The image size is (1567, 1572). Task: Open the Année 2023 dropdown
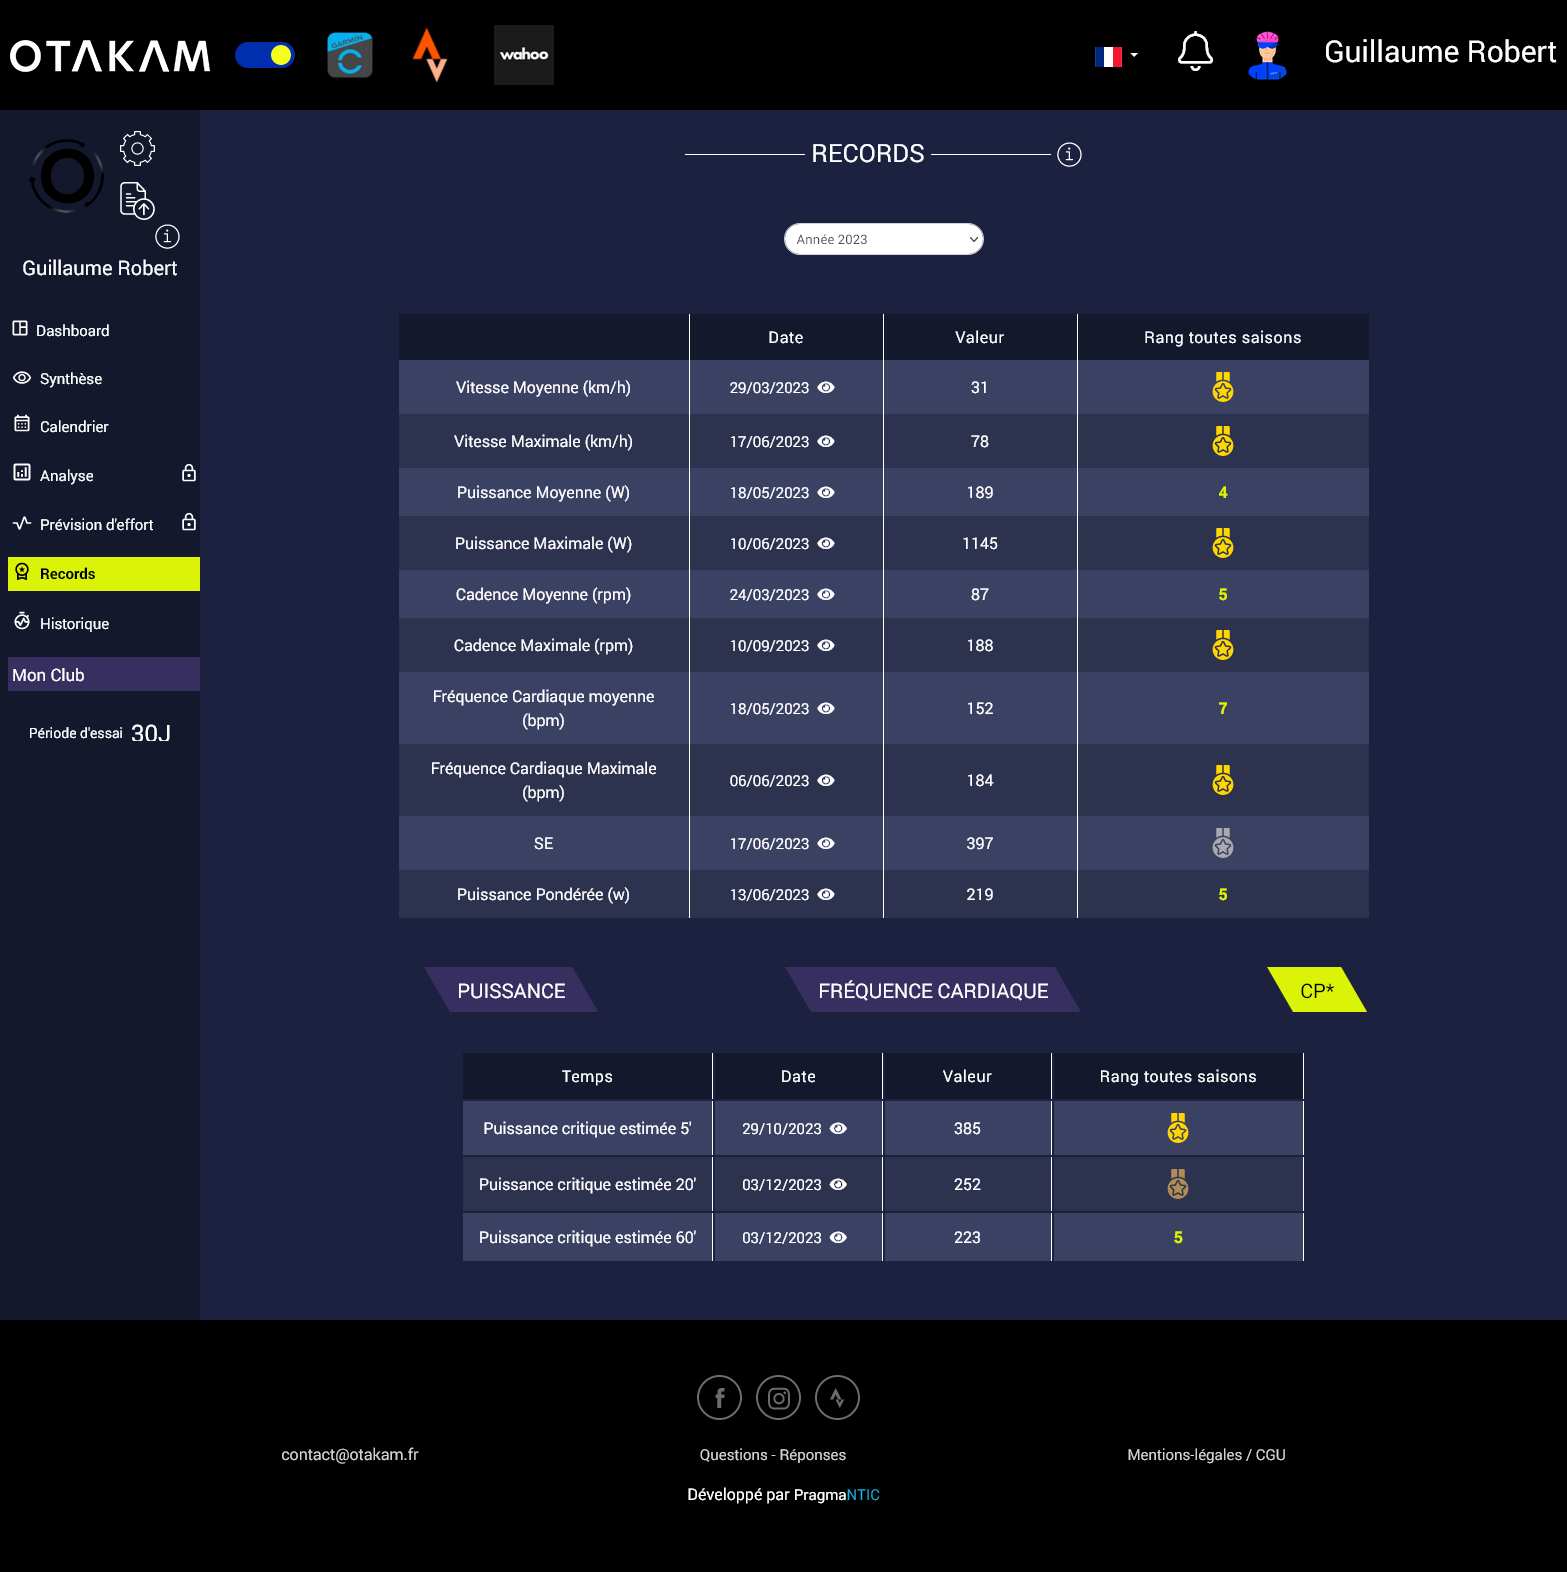(x=884, y=239)
